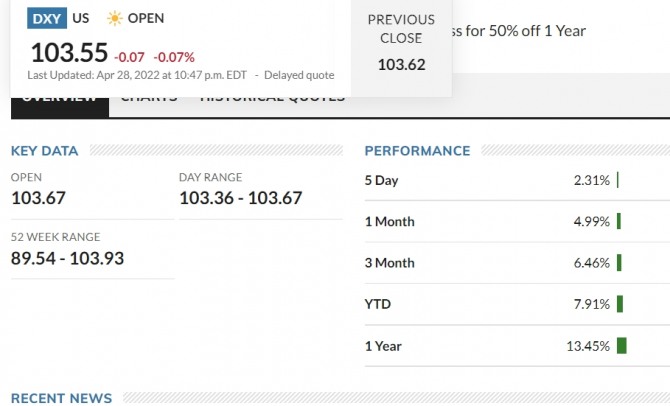This screenshot has height=406, width=670.
Task: Click the 1 Year performance green bar
Action: pyautogui.click(x=622, y=346)
